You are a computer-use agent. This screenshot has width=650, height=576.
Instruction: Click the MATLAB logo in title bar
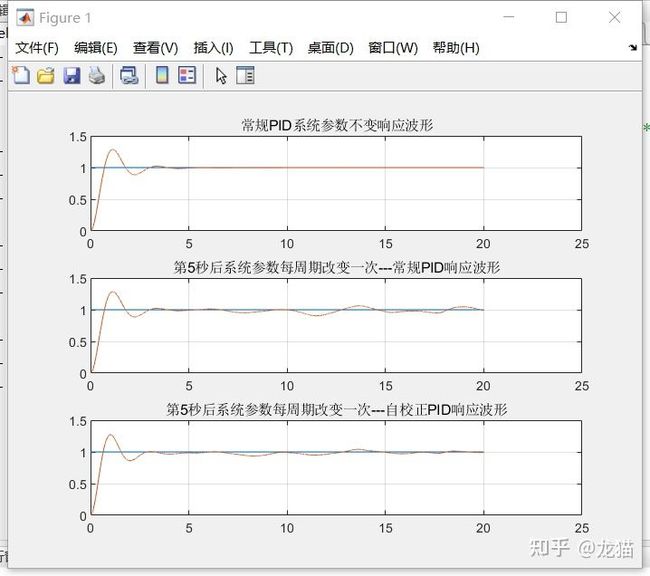tap(25, 18)
